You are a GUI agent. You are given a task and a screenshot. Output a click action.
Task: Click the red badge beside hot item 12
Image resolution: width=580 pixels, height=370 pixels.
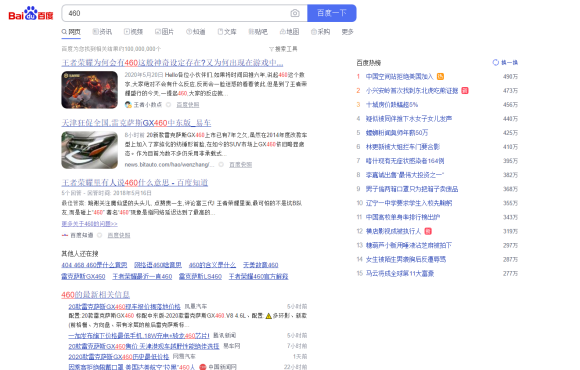pyautogui.click(x=428, y=231)
